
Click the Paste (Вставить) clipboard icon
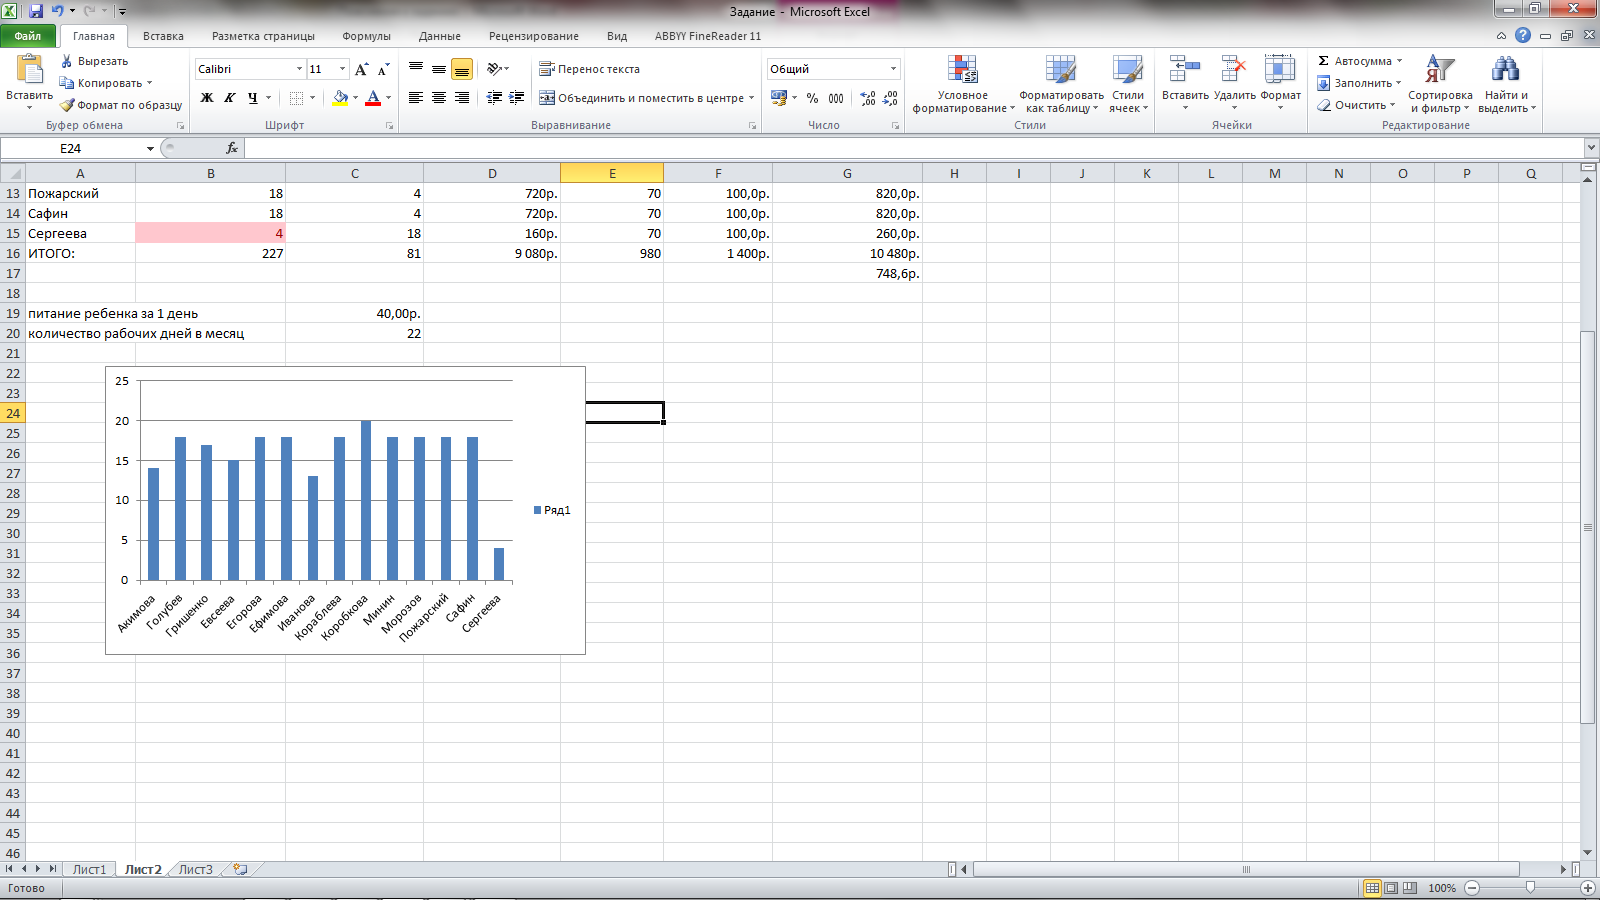(29, 70)
